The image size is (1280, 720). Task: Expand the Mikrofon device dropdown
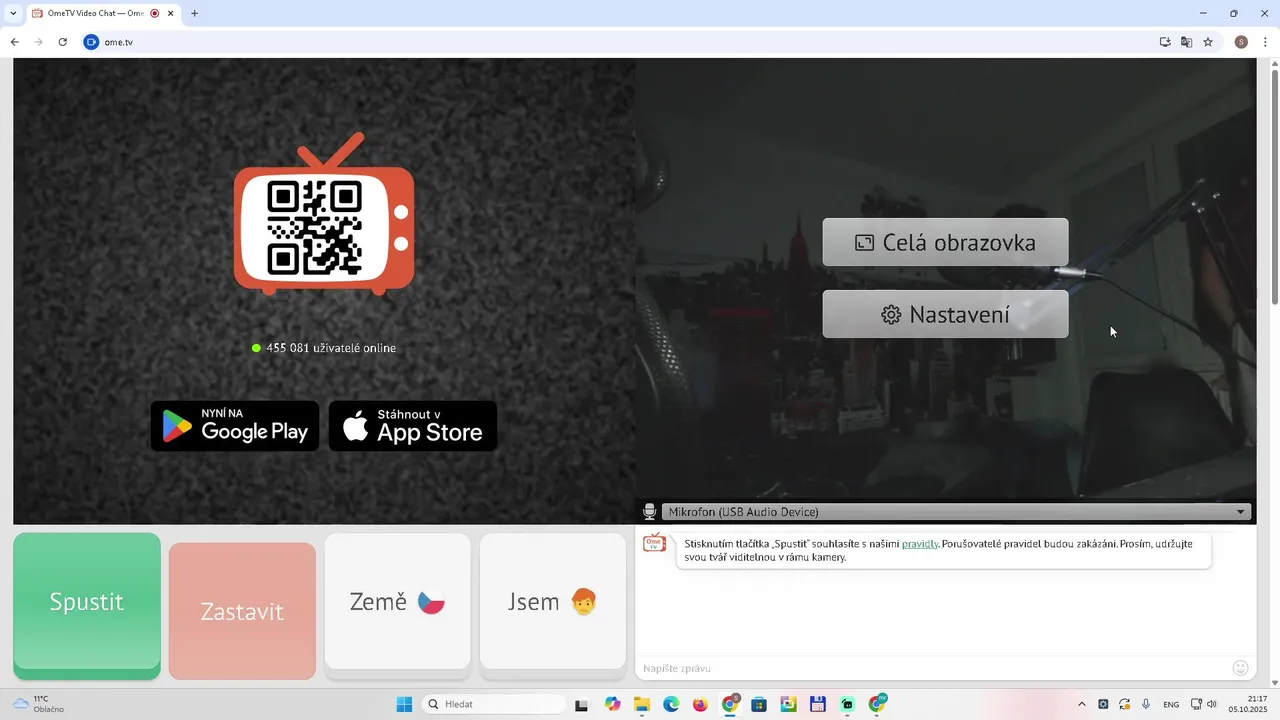957,512
